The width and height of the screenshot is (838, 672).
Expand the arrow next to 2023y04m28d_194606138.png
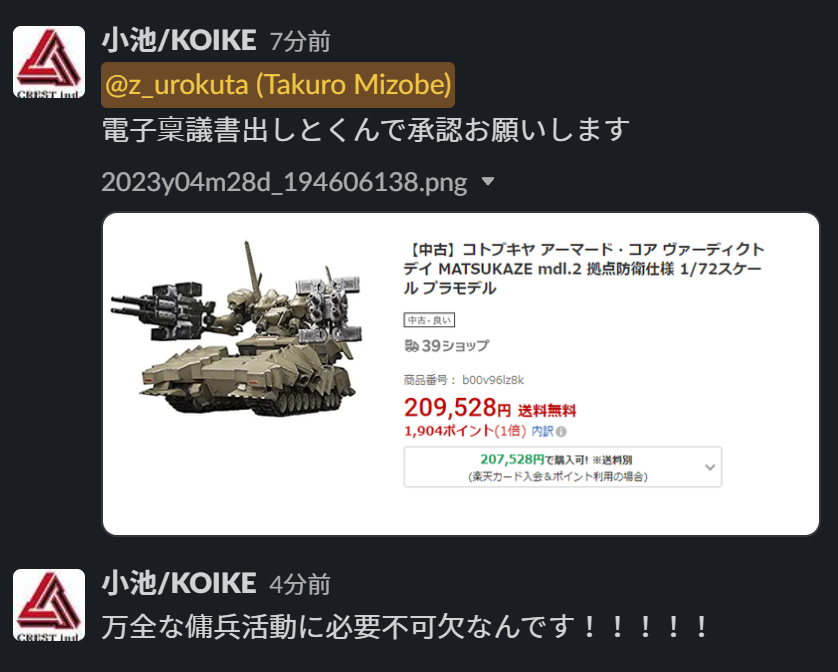(x=487, y=182)
